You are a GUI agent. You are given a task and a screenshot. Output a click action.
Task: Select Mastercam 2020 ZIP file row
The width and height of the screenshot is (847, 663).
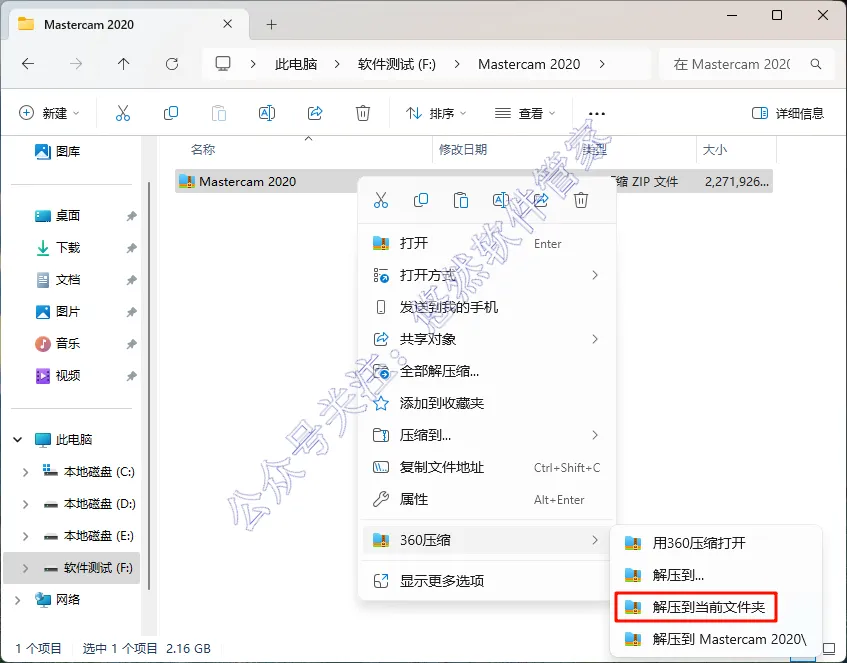(x=474, y=182)
